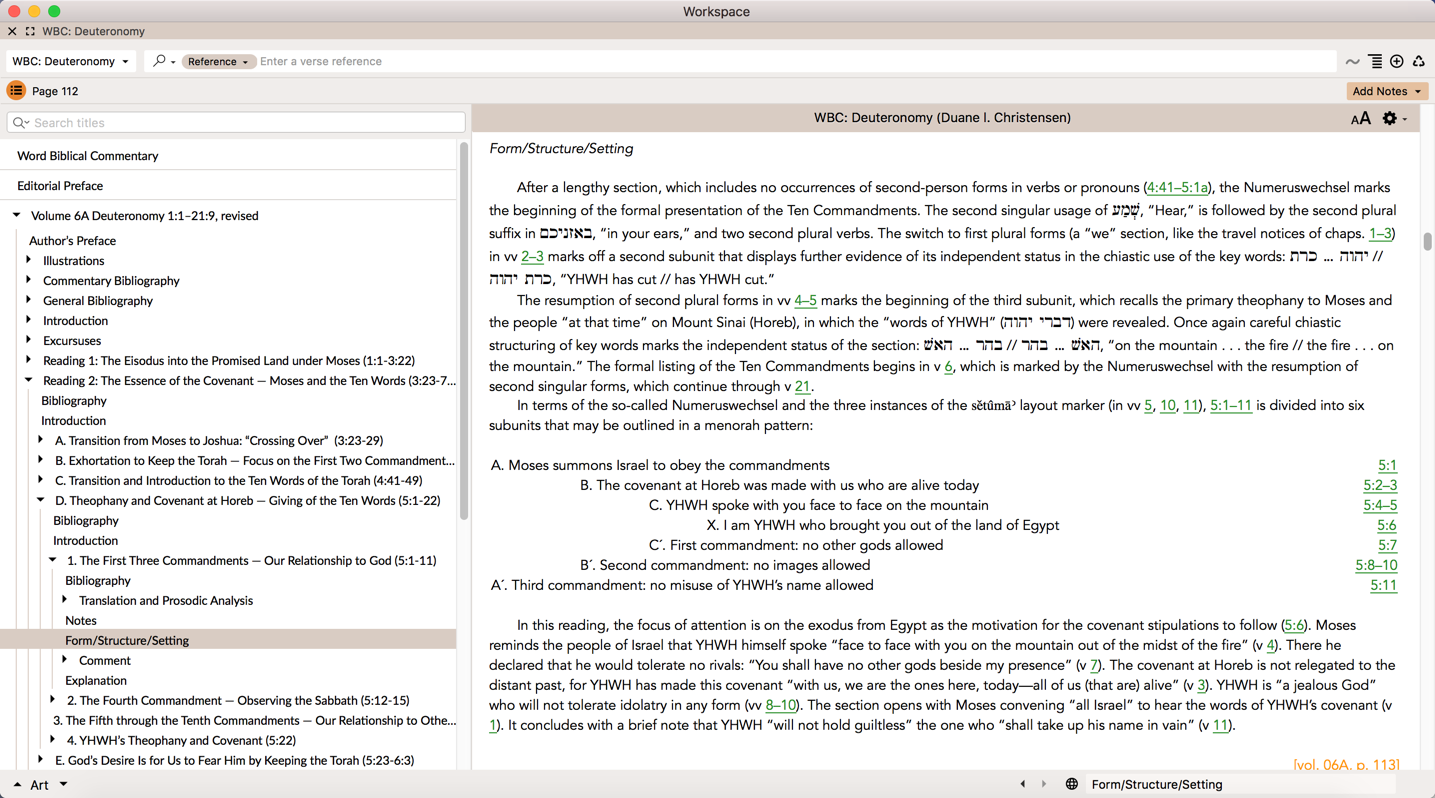Open the gear settings menu
Image resolution: width=1435 pixels, height=798 pixels.
point(1394,119)
